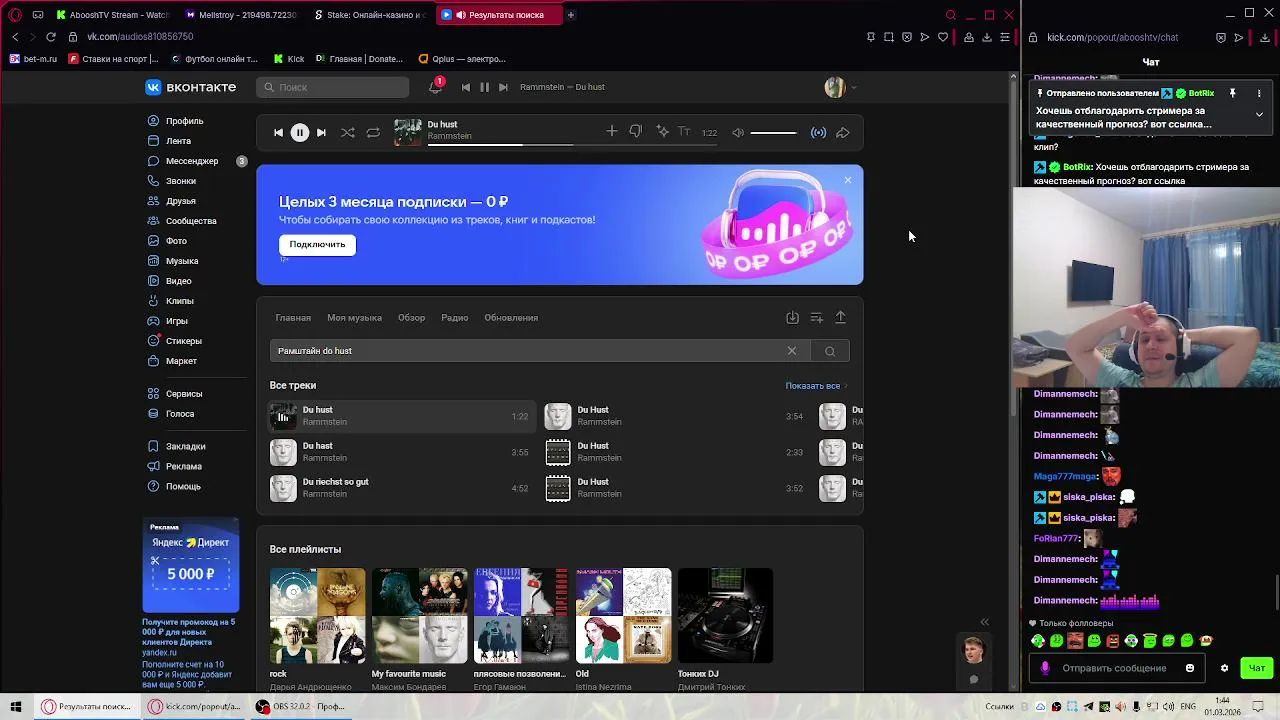Clear the music search query
1280x720 pixels.
pos(792,351)
